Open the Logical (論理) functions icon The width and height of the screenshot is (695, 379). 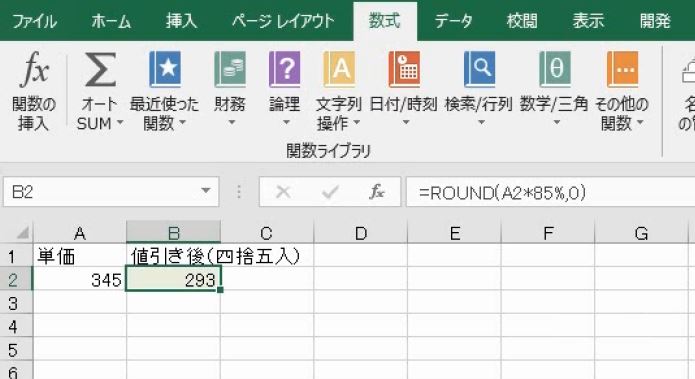click(285, 69)
